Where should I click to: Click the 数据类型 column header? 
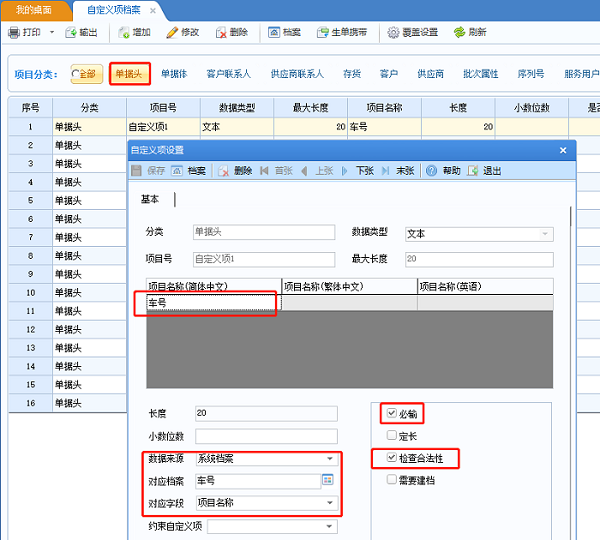237,108
